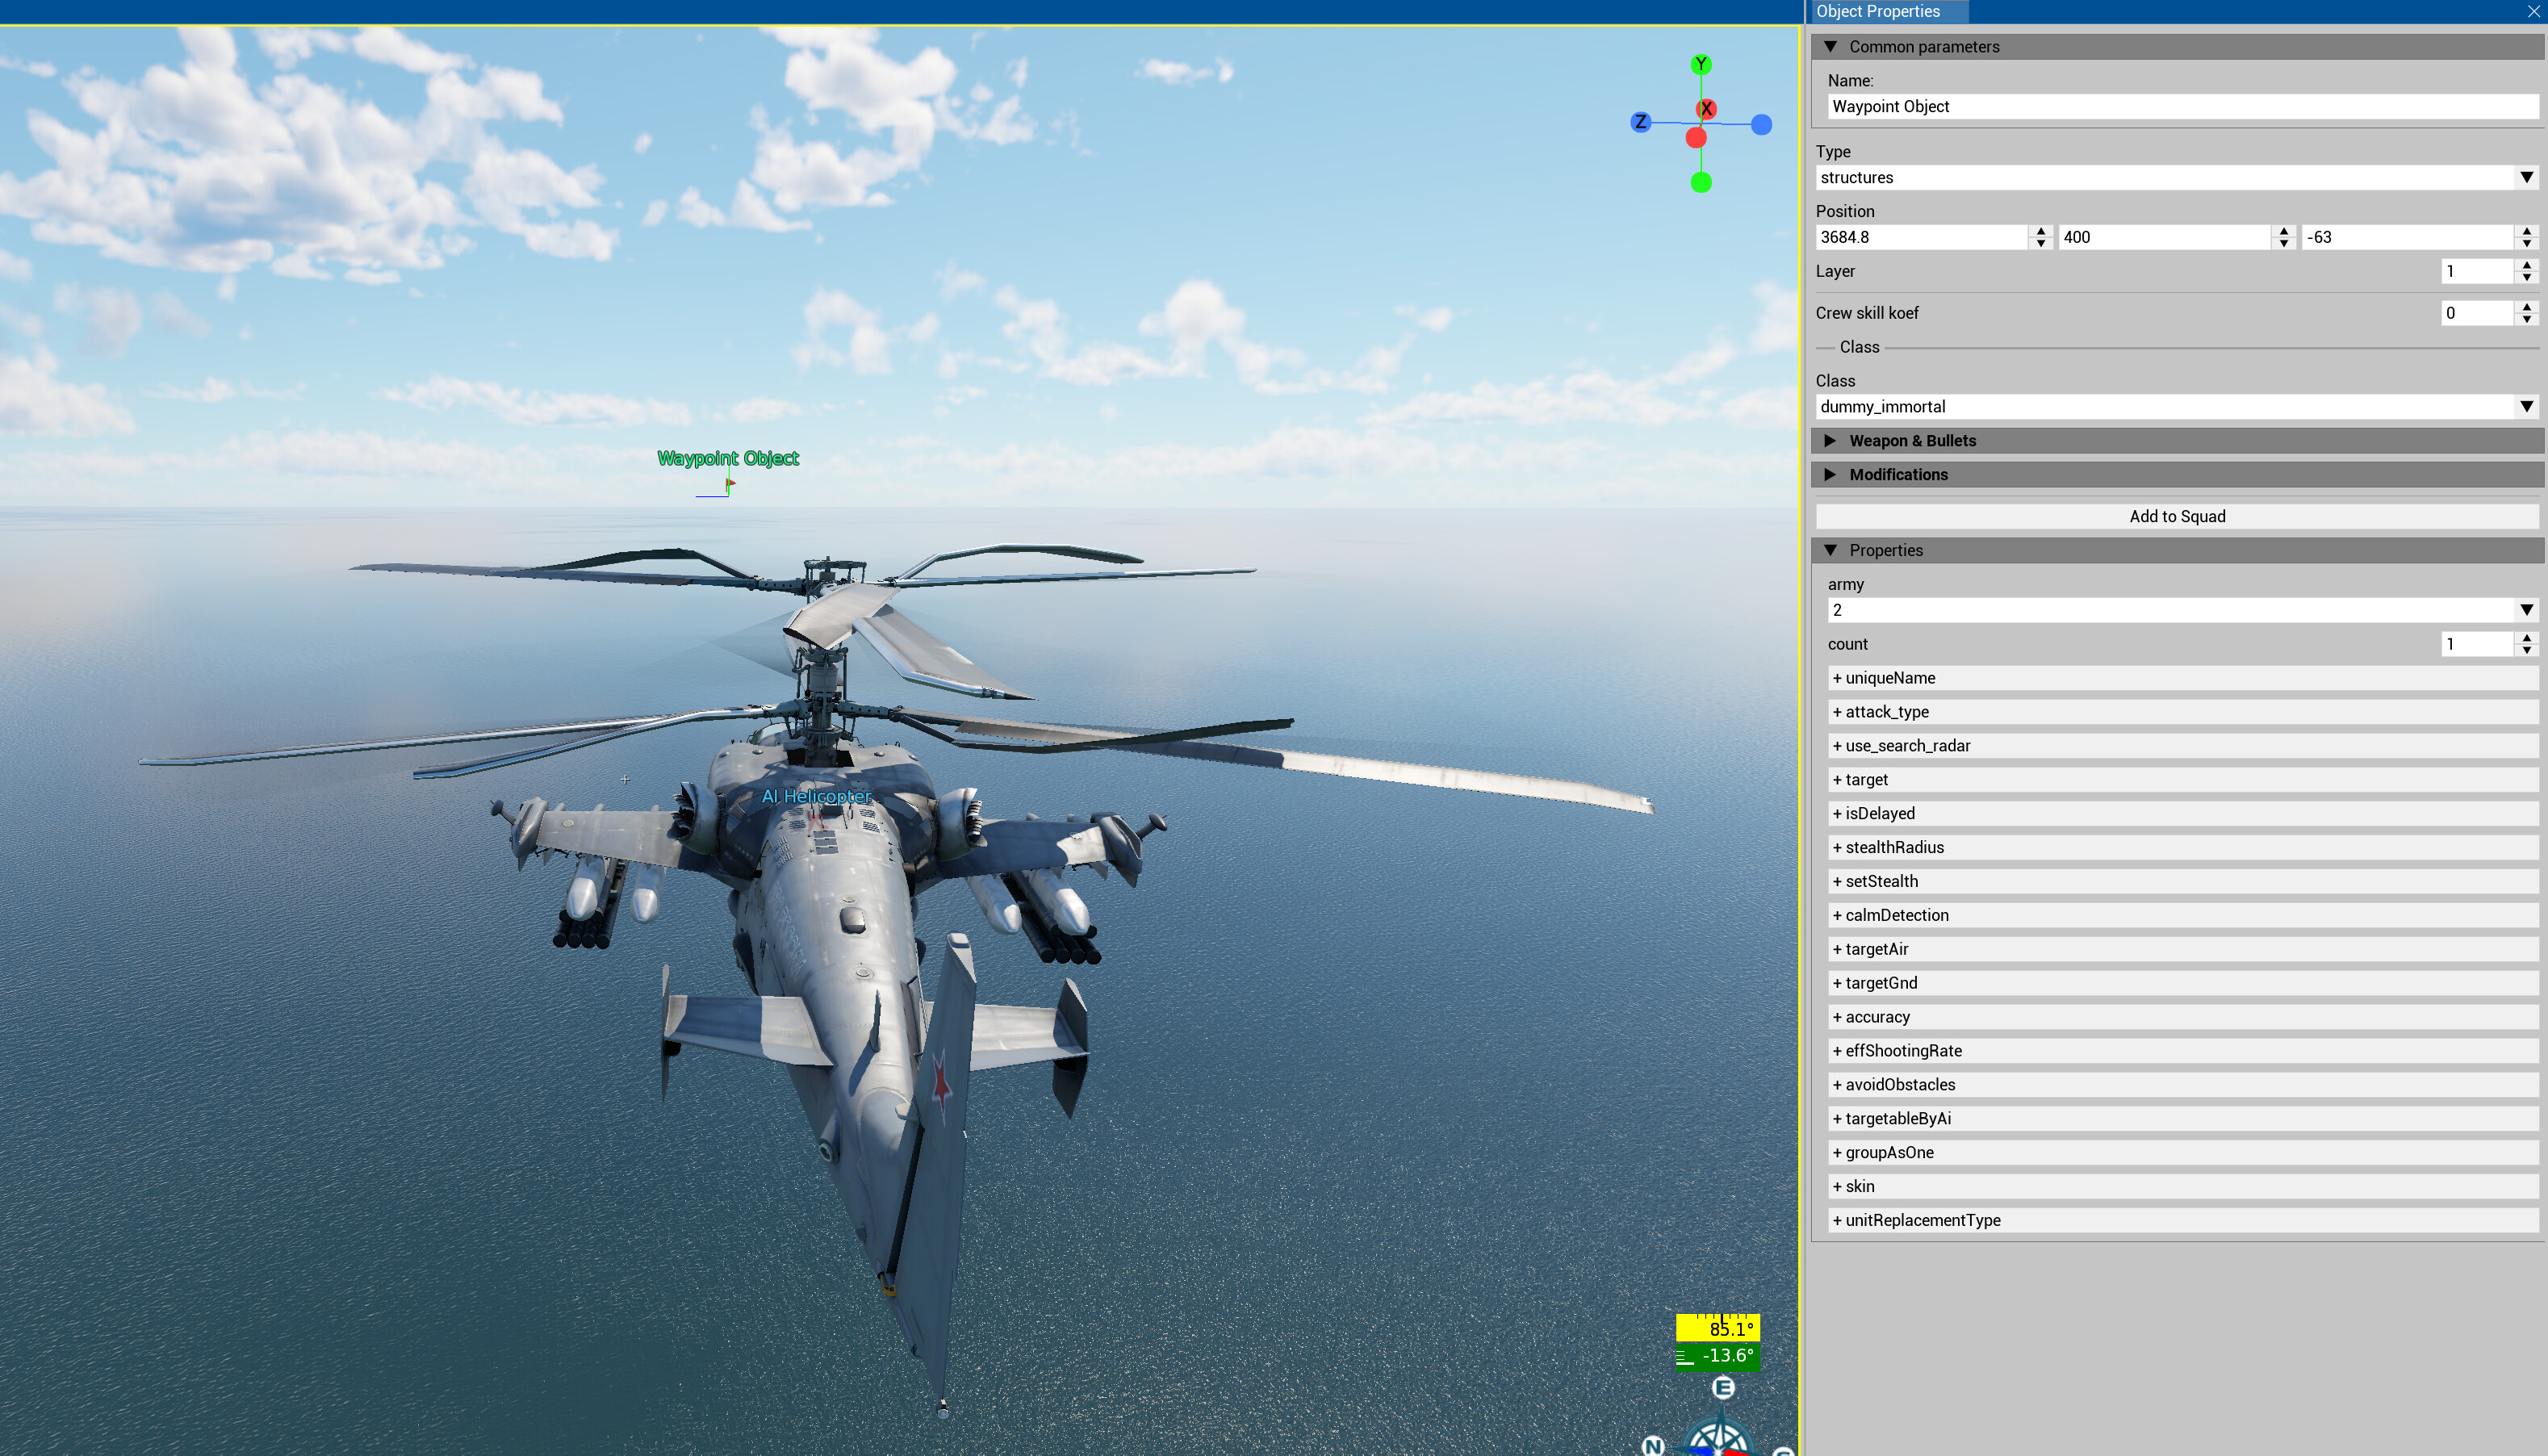The height and width of the screenshot is (1456, 2548).
Task: Click the bottom green gizmo axis dot
Action: [x=1700, y=182]
